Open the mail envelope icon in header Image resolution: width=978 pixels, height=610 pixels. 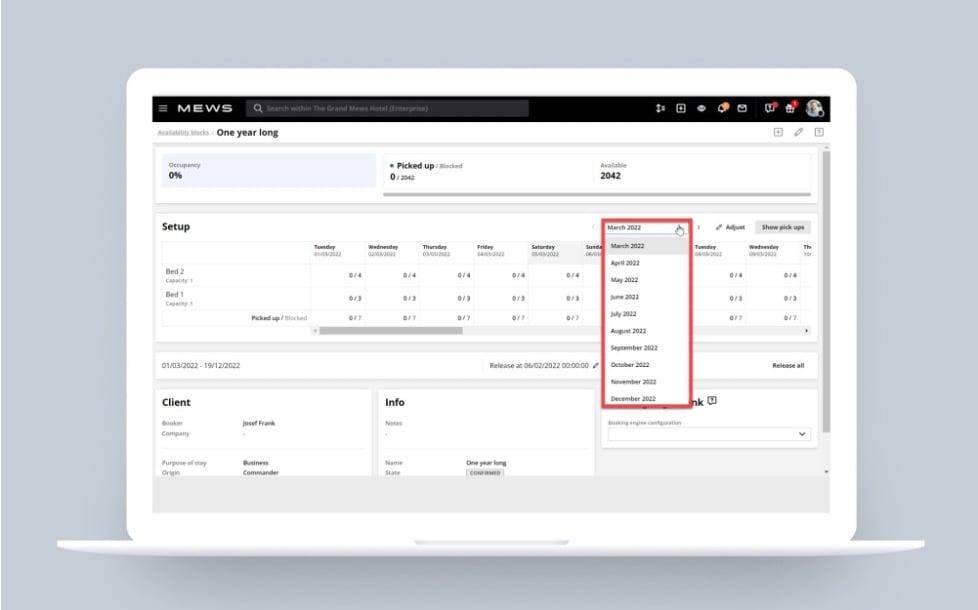pyautogui.click(x=742, y=108)
